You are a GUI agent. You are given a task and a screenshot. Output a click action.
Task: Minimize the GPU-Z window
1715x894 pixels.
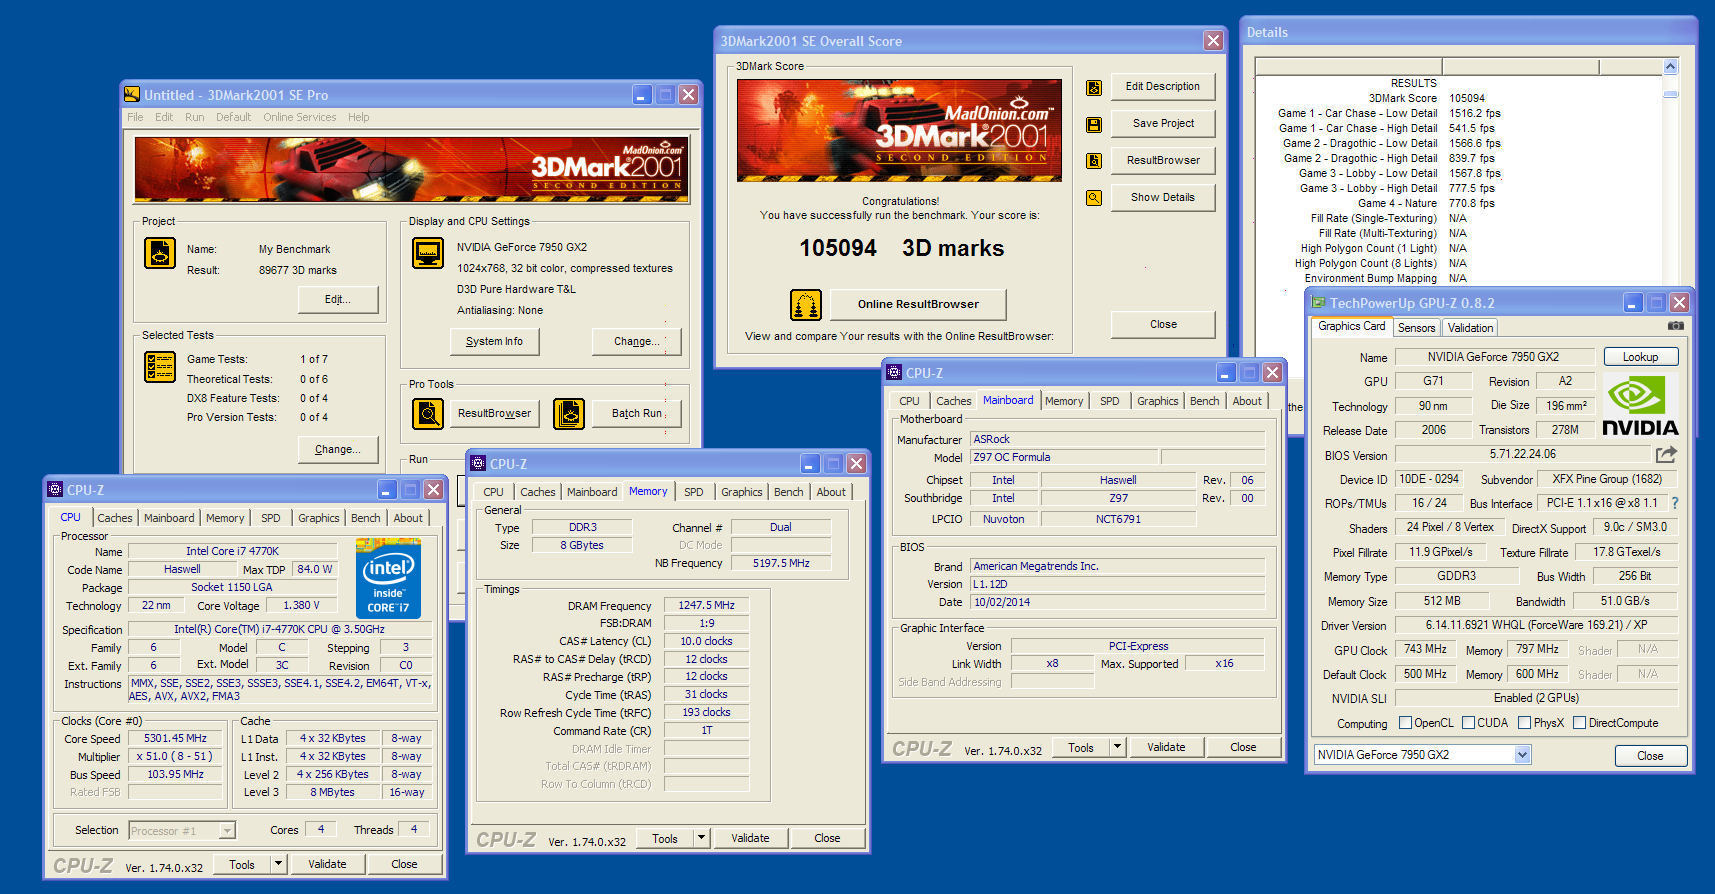coord(1633,302)
